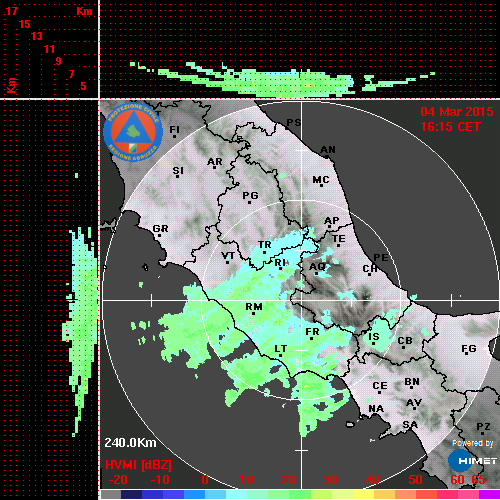
Task: Click the radar center crosshair
Action: (302, 300)
